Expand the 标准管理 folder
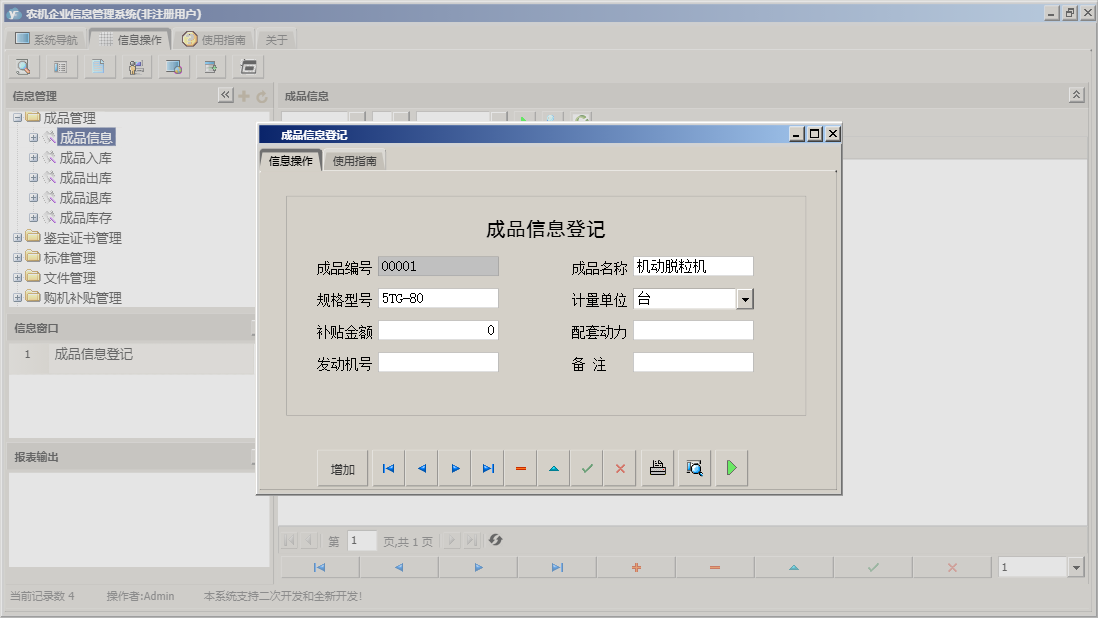The width and height of the screenshot is (1098, 618). (x=18, y=258)
